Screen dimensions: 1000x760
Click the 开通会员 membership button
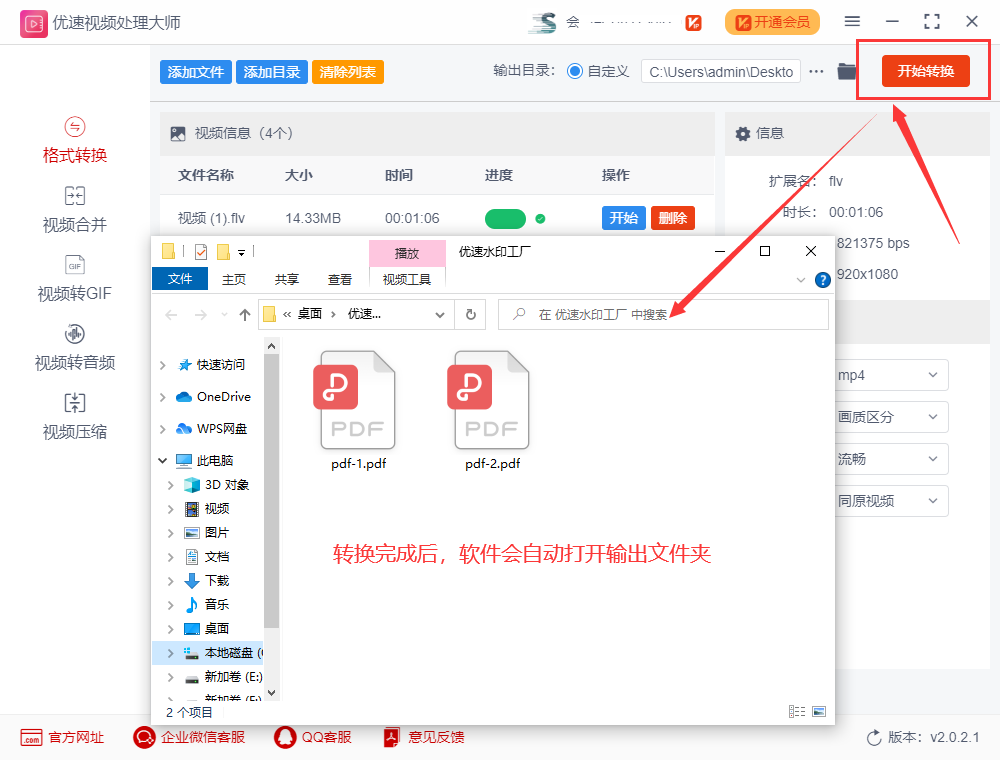pyautogui.click(x=772, y=22)
